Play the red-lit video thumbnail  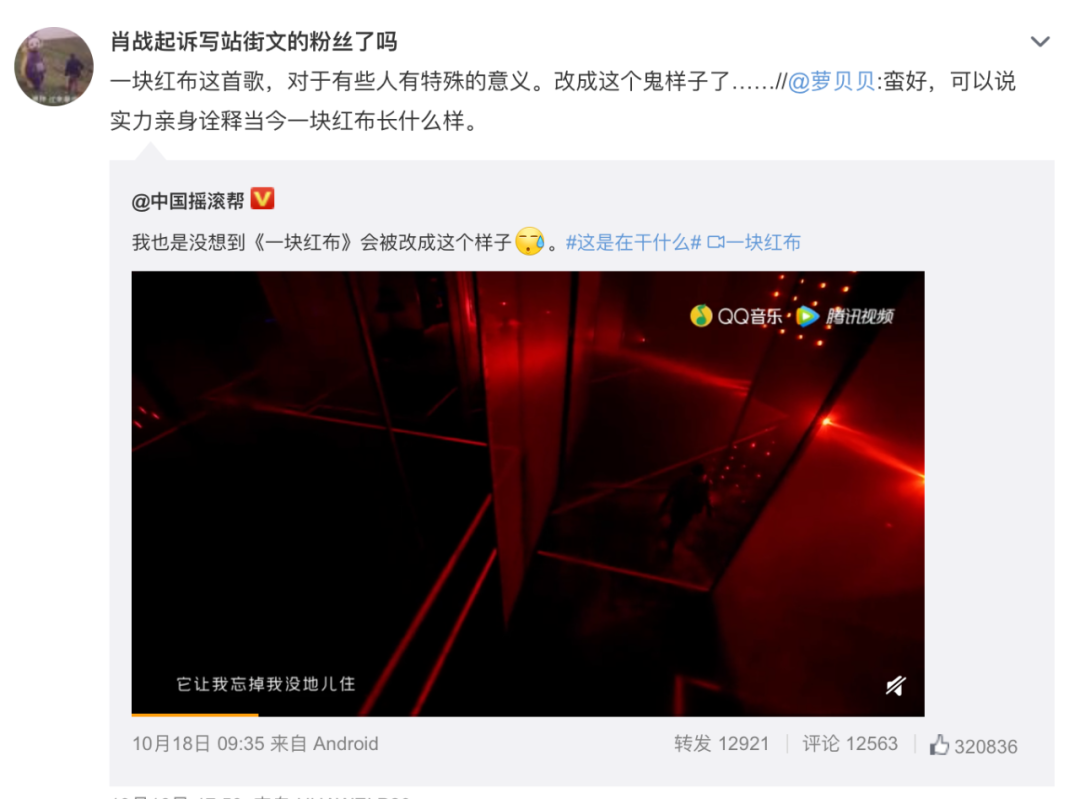pos(528,493)
